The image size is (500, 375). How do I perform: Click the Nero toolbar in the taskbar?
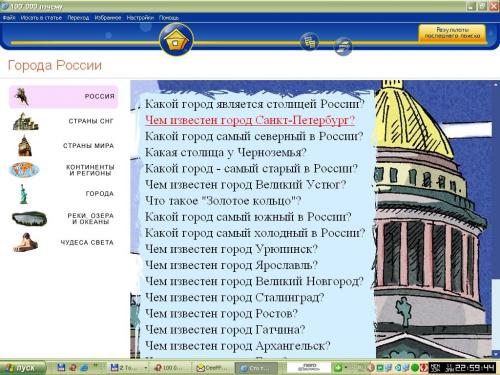point(308,368)
